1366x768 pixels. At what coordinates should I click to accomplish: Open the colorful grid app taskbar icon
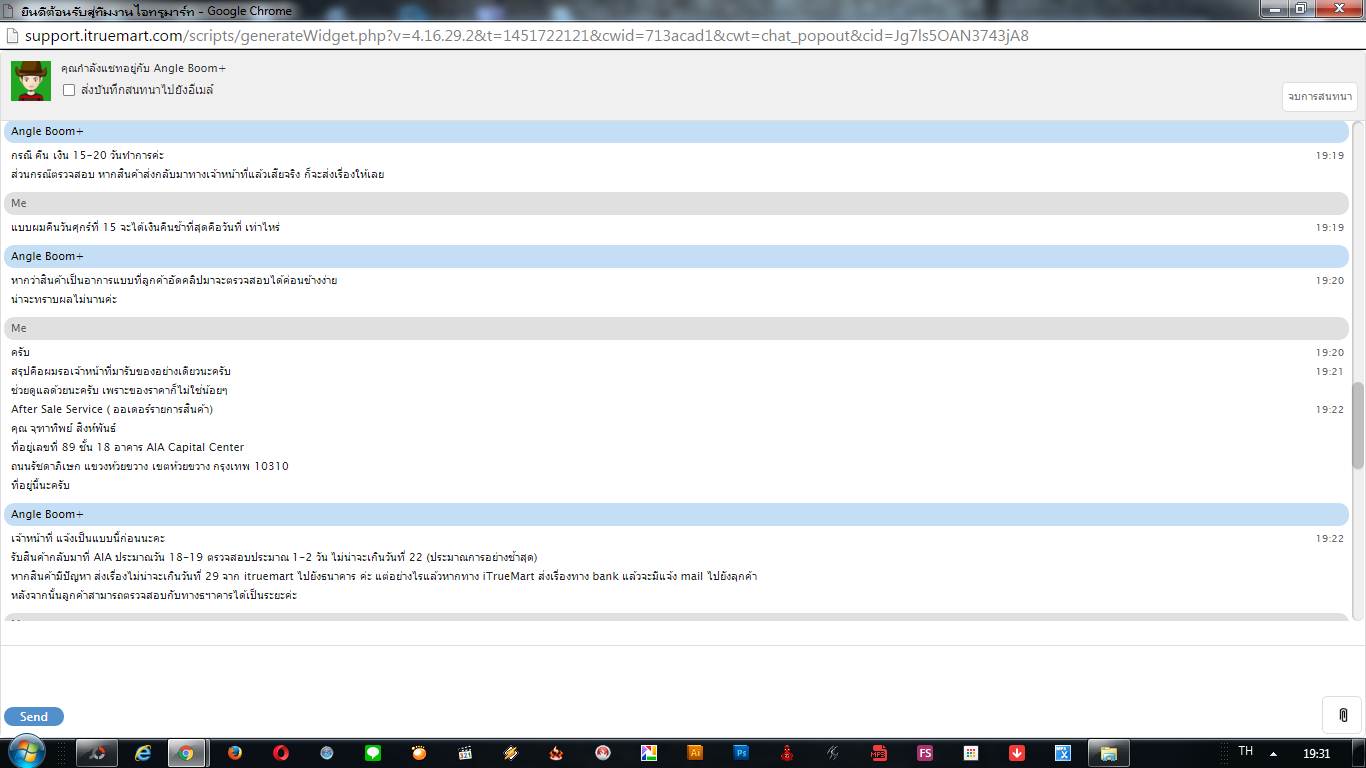[971, 753]
